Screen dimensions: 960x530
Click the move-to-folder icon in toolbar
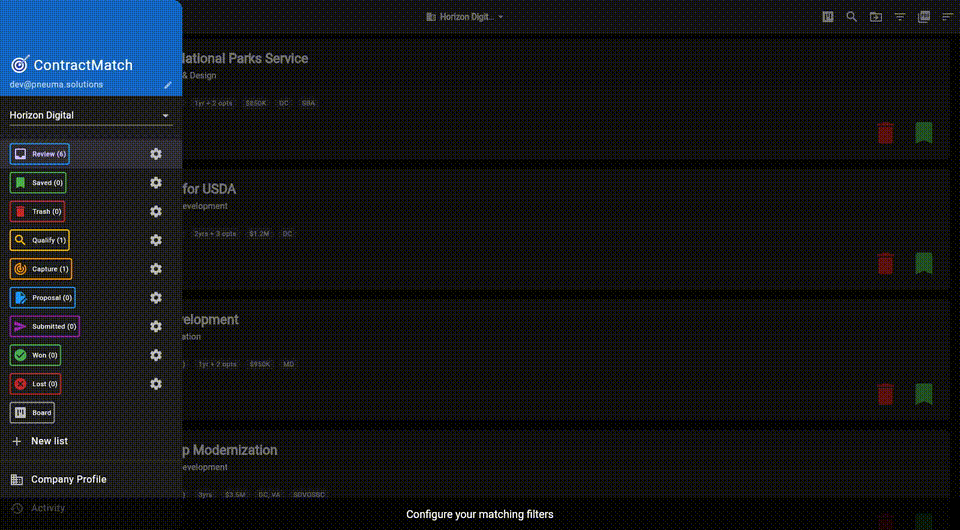tap(876, 17)
